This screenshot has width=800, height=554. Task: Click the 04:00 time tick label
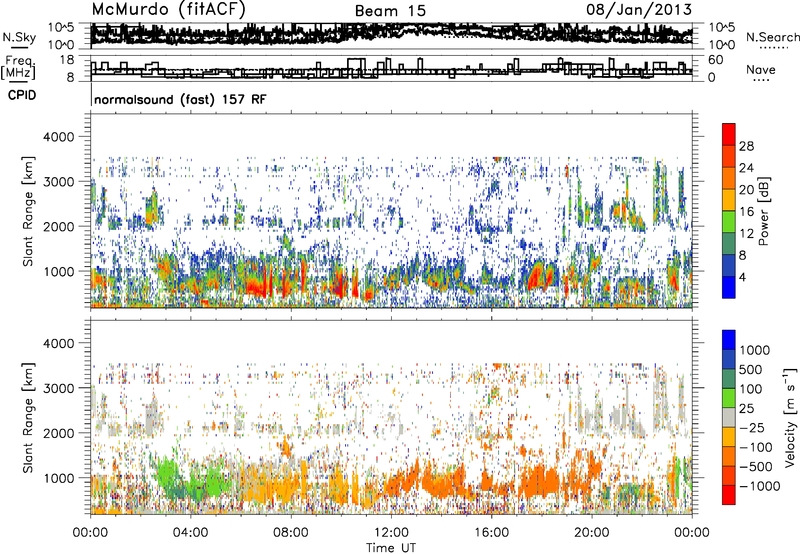tap(190, 533)
